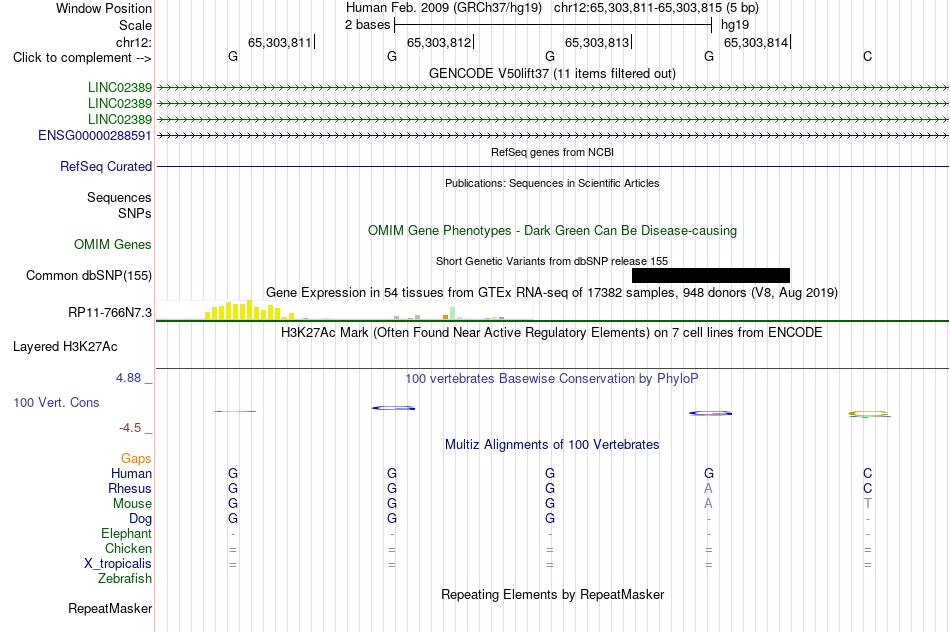The image size is (950, 632).
Task: Open the OMIM Gene Phenotypes track title
Action: click(x=552, y=230)
